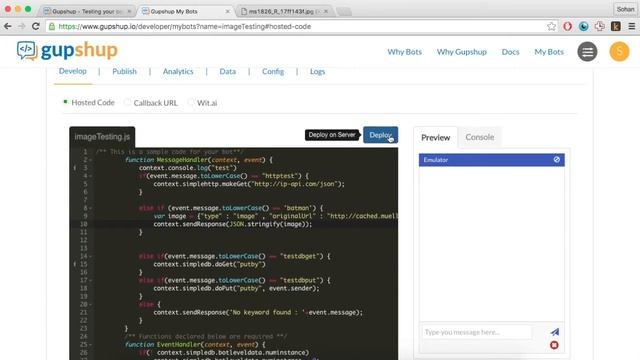Collapse code fold arrow at line 14

tap(91, 256)
